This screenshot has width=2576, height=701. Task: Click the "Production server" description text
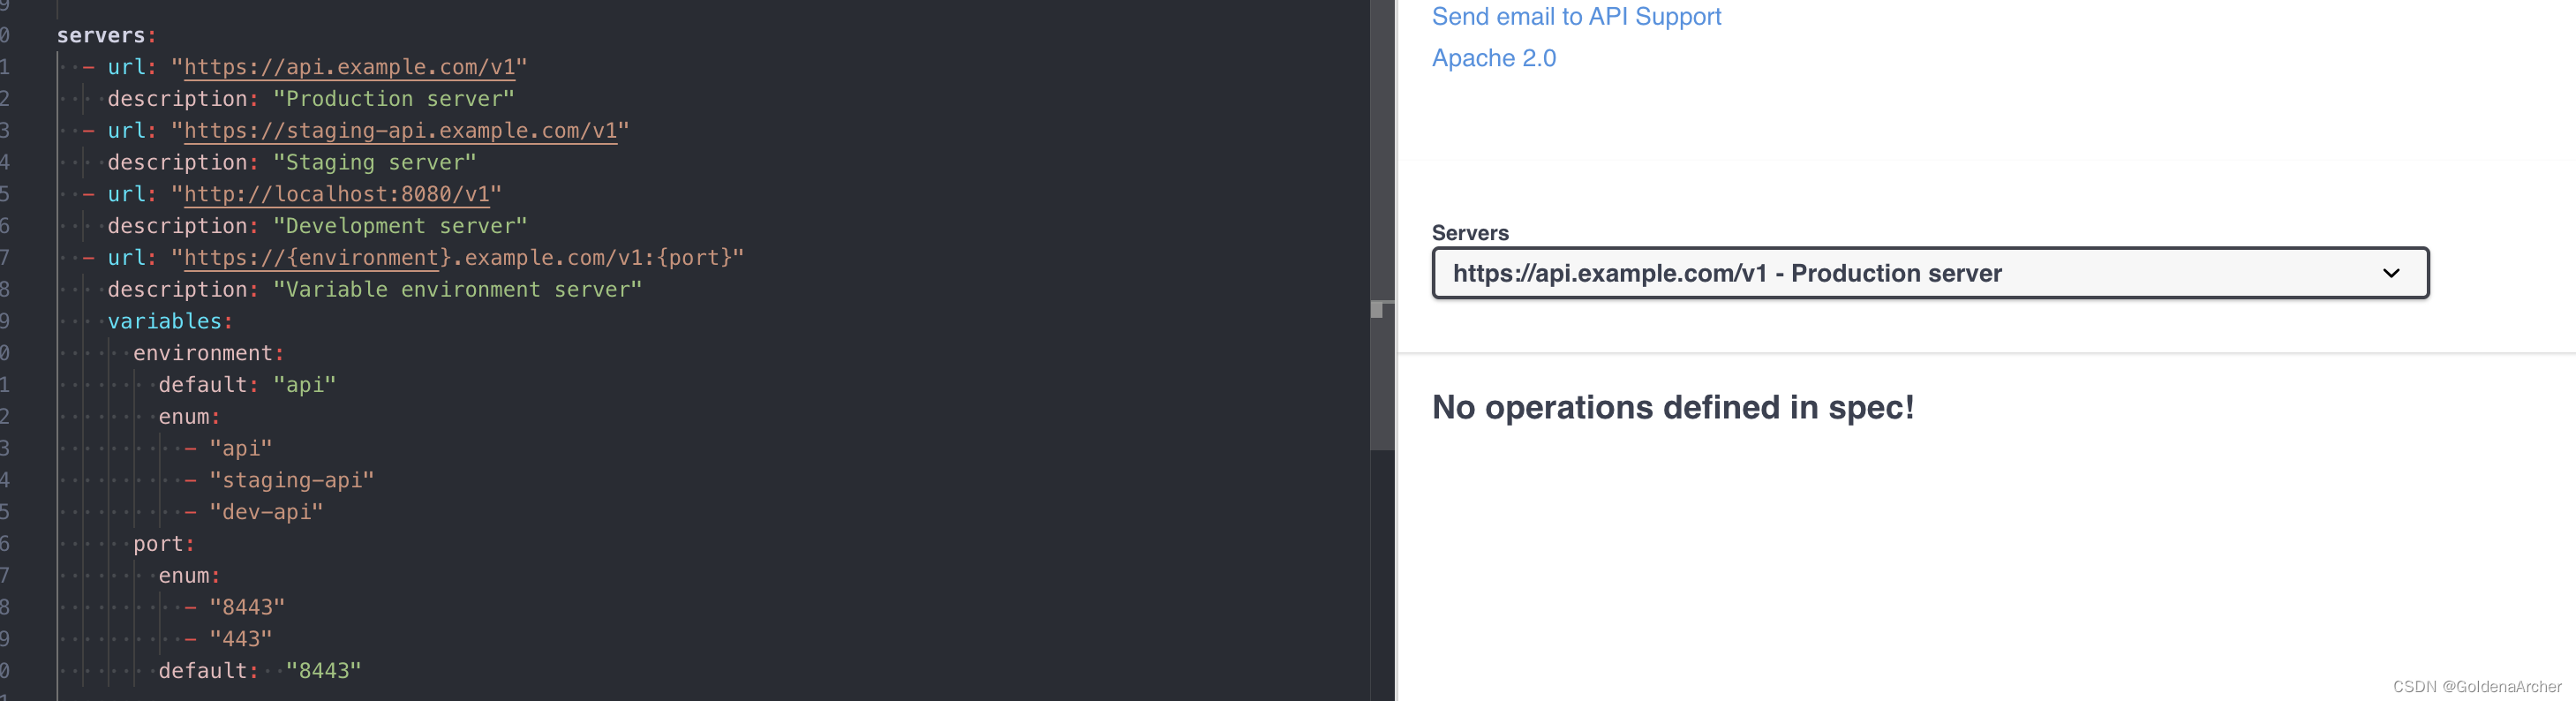pos(394,99)
